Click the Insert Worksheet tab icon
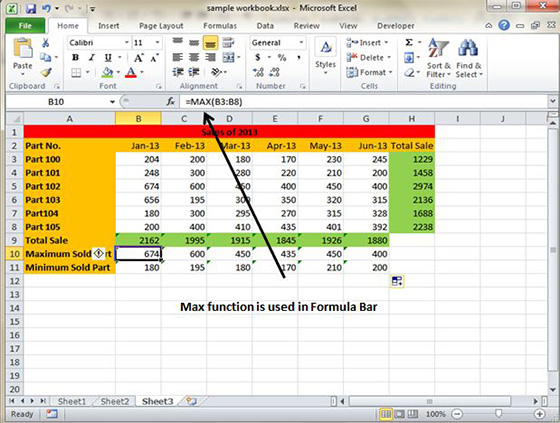Viewport: 560px width, 423px height. [191, 401]
